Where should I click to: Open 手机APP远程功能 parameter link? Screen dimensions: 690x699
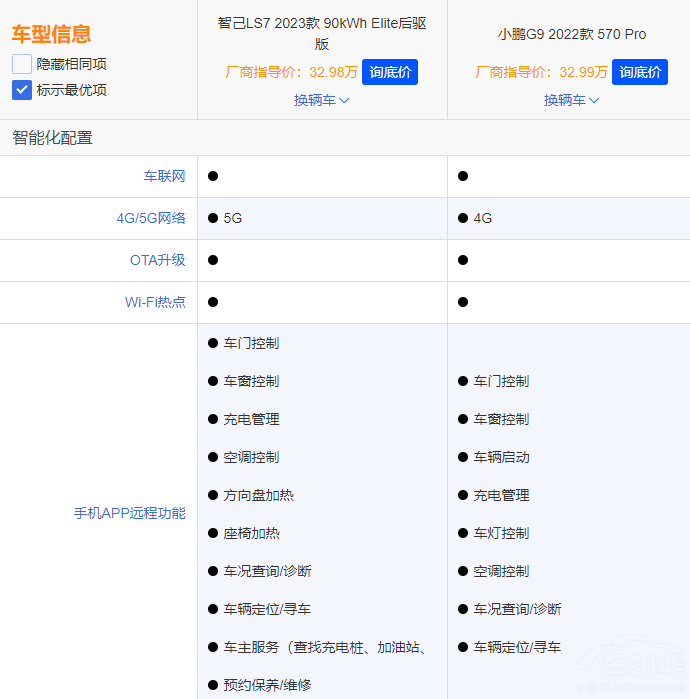pos(129,513)
